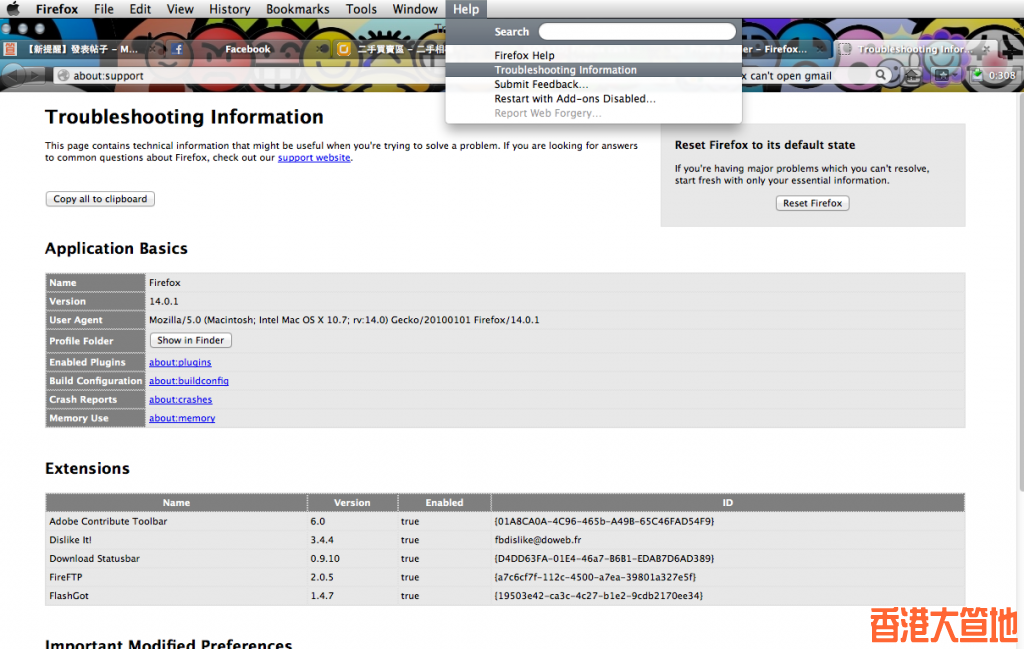
Task: Open the File menu
Action: click(103, 9)
